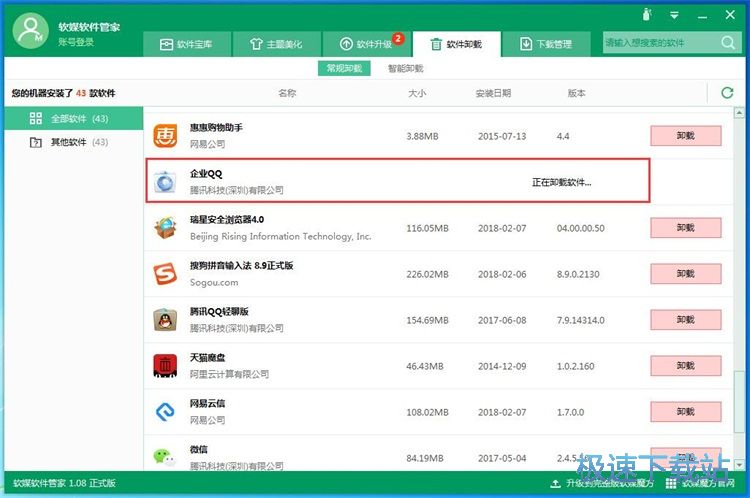The width and height of the screenshot is (750, 498).
Task: Click the 其他软件 folder icon
Action: [x=36, y=142]
